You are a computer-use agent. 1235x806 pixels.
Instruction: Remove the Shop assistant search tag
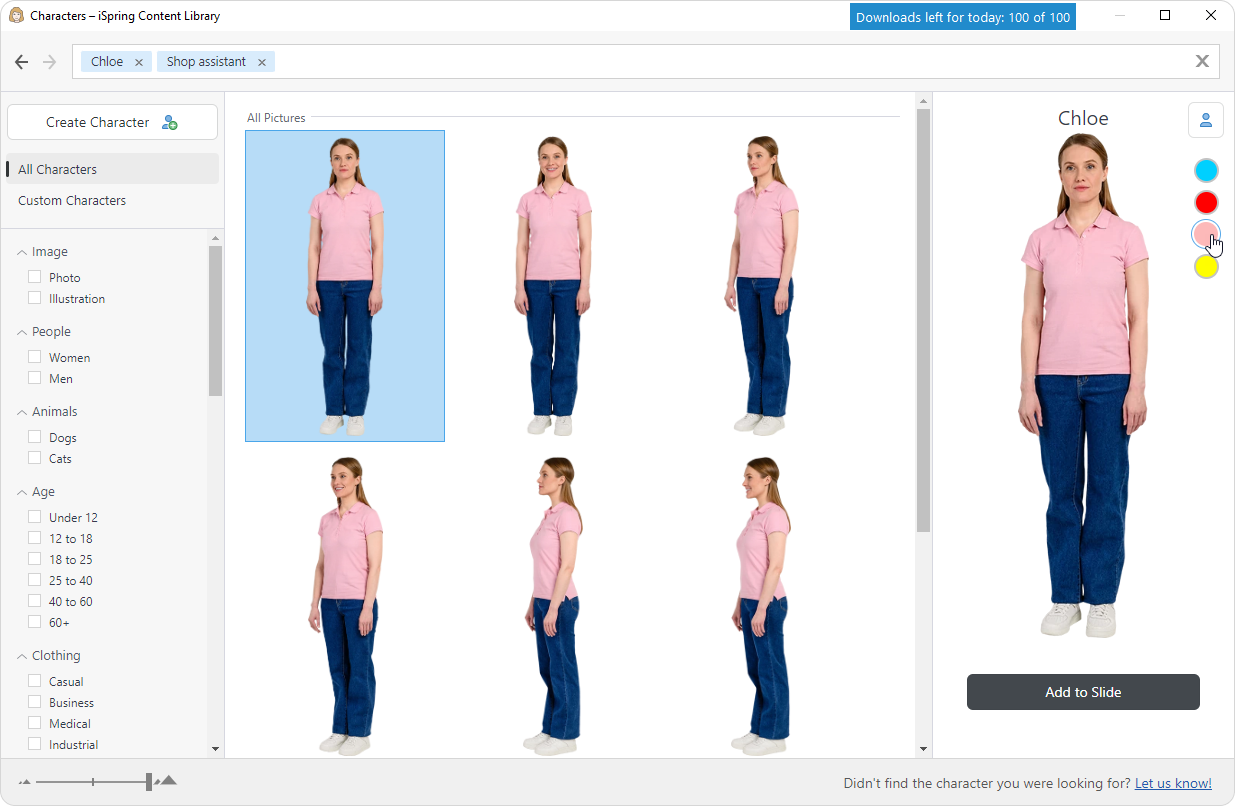coord(262,62)
